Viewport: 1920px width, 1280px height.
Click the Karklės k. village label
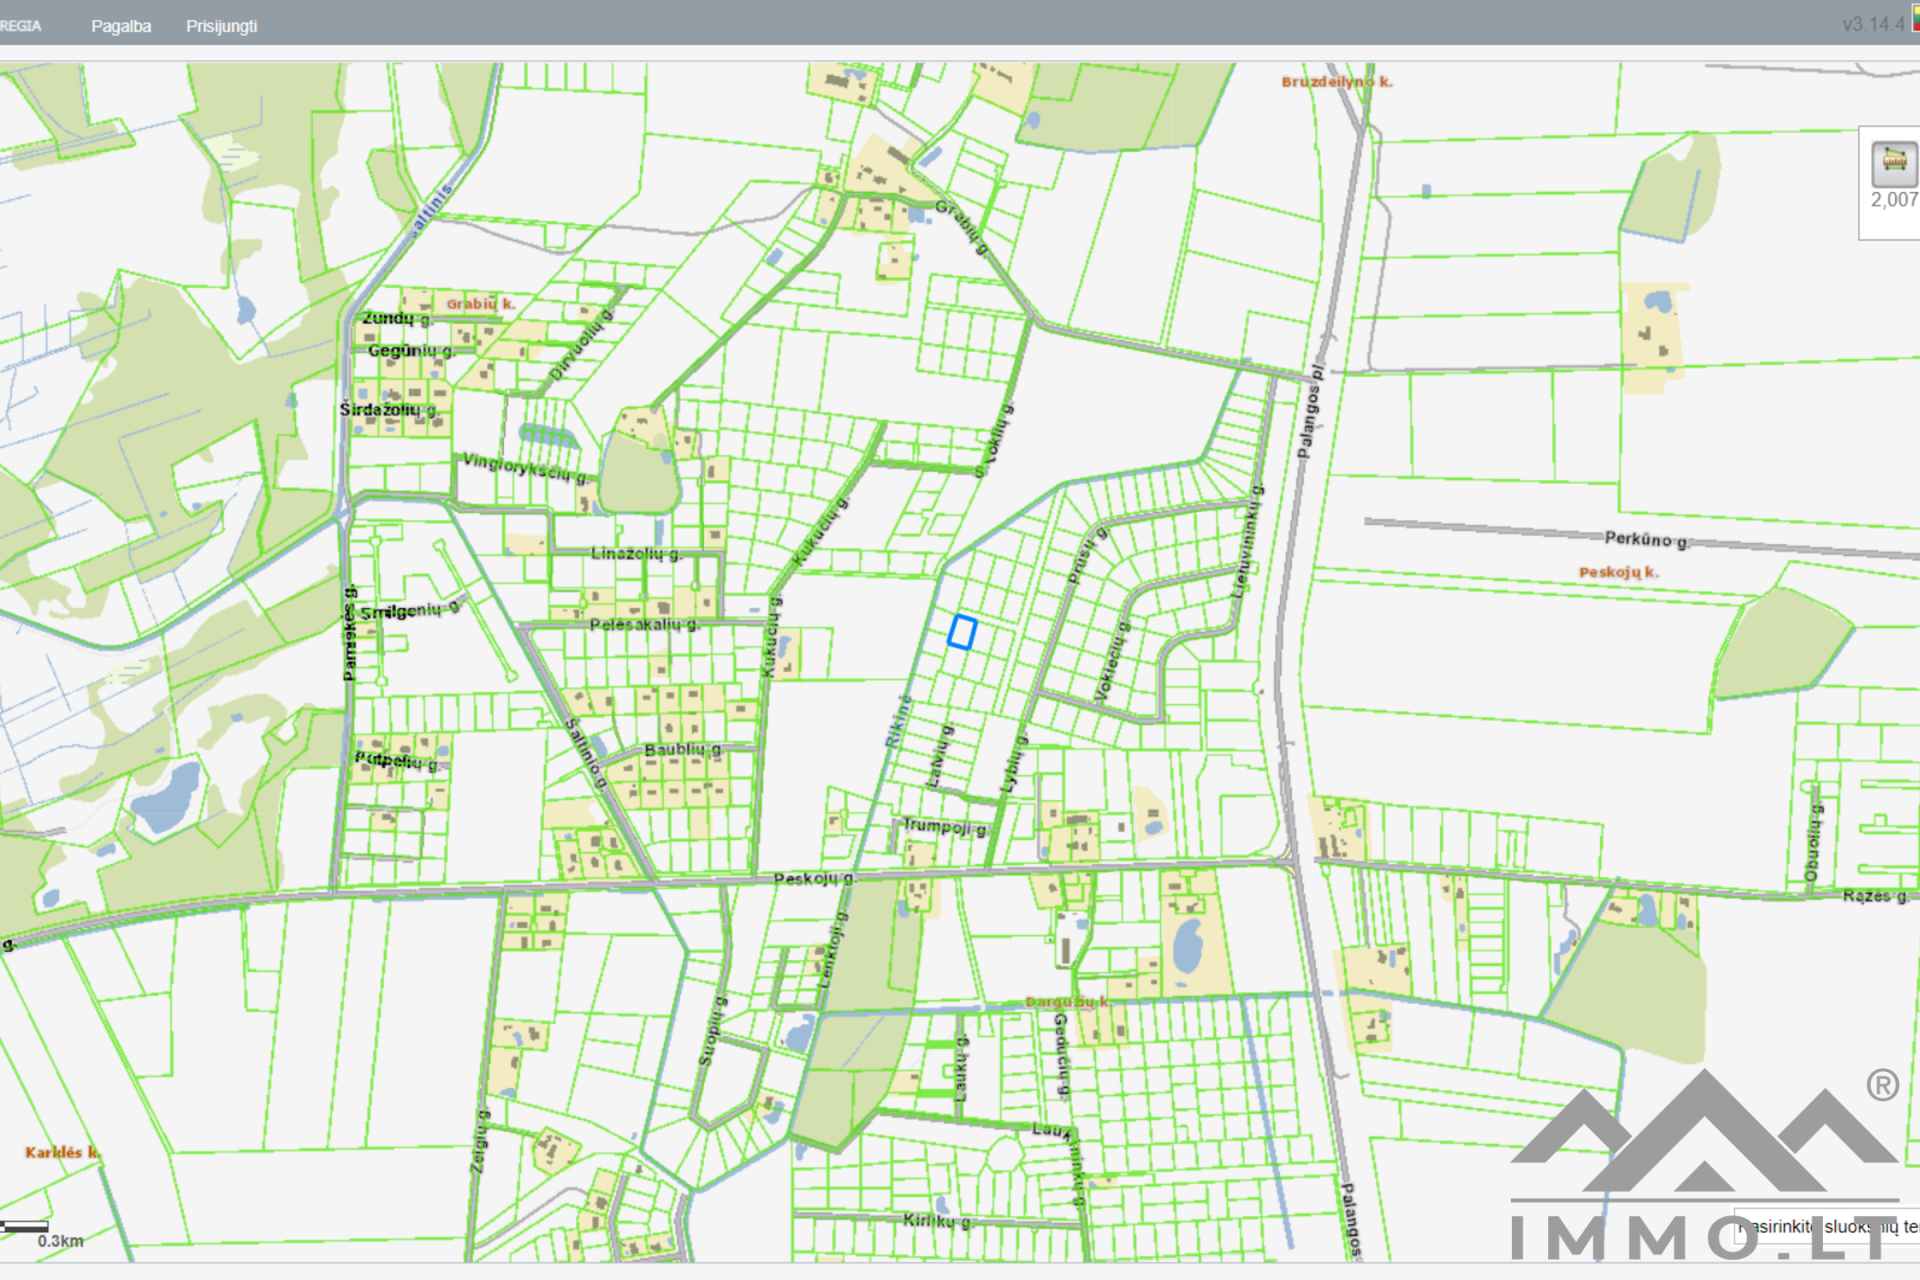tap(62, 1152)
